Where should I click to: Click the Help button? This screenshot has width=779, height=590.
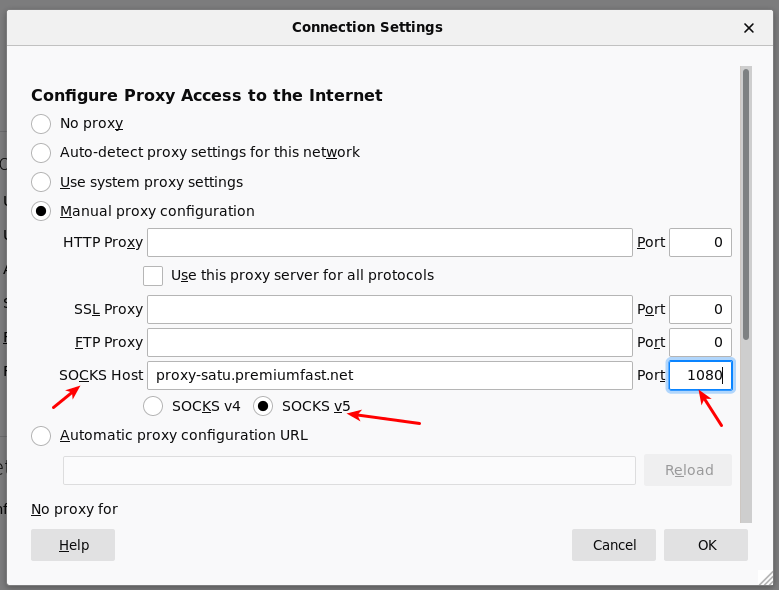[73, 545]
